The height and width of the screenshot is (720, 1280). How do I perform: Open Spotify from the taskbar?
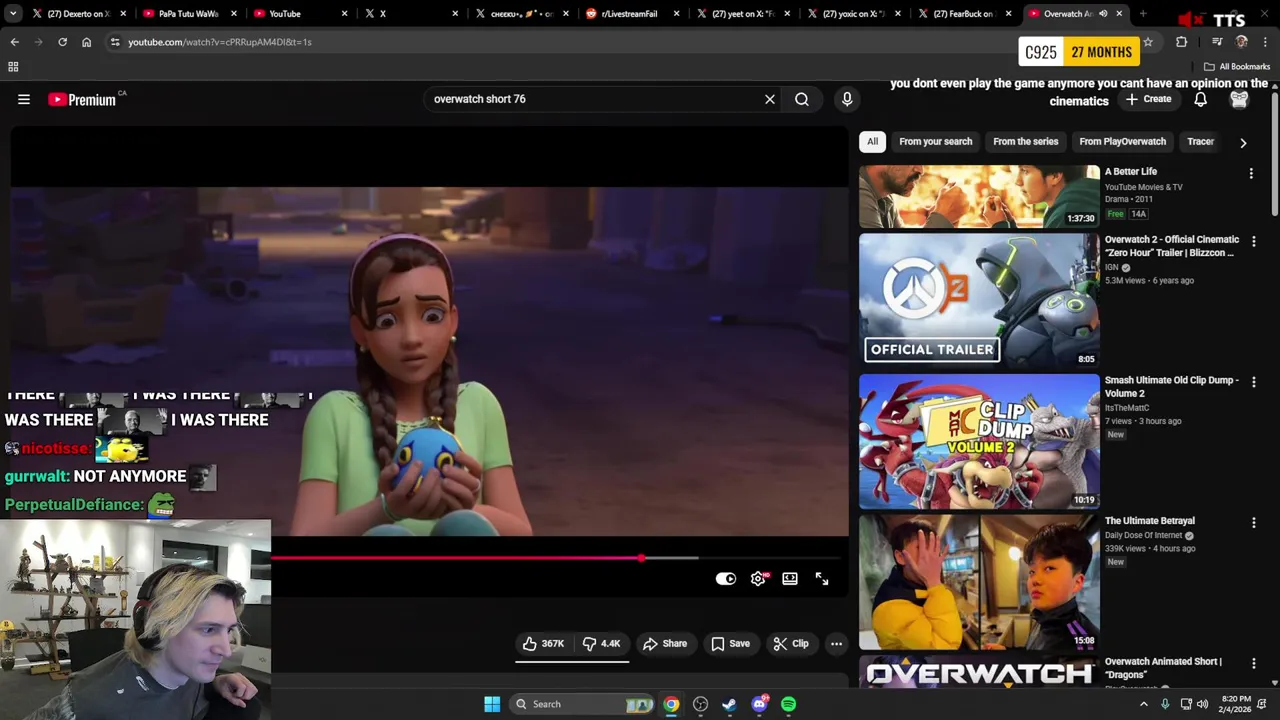pos(788,704)
